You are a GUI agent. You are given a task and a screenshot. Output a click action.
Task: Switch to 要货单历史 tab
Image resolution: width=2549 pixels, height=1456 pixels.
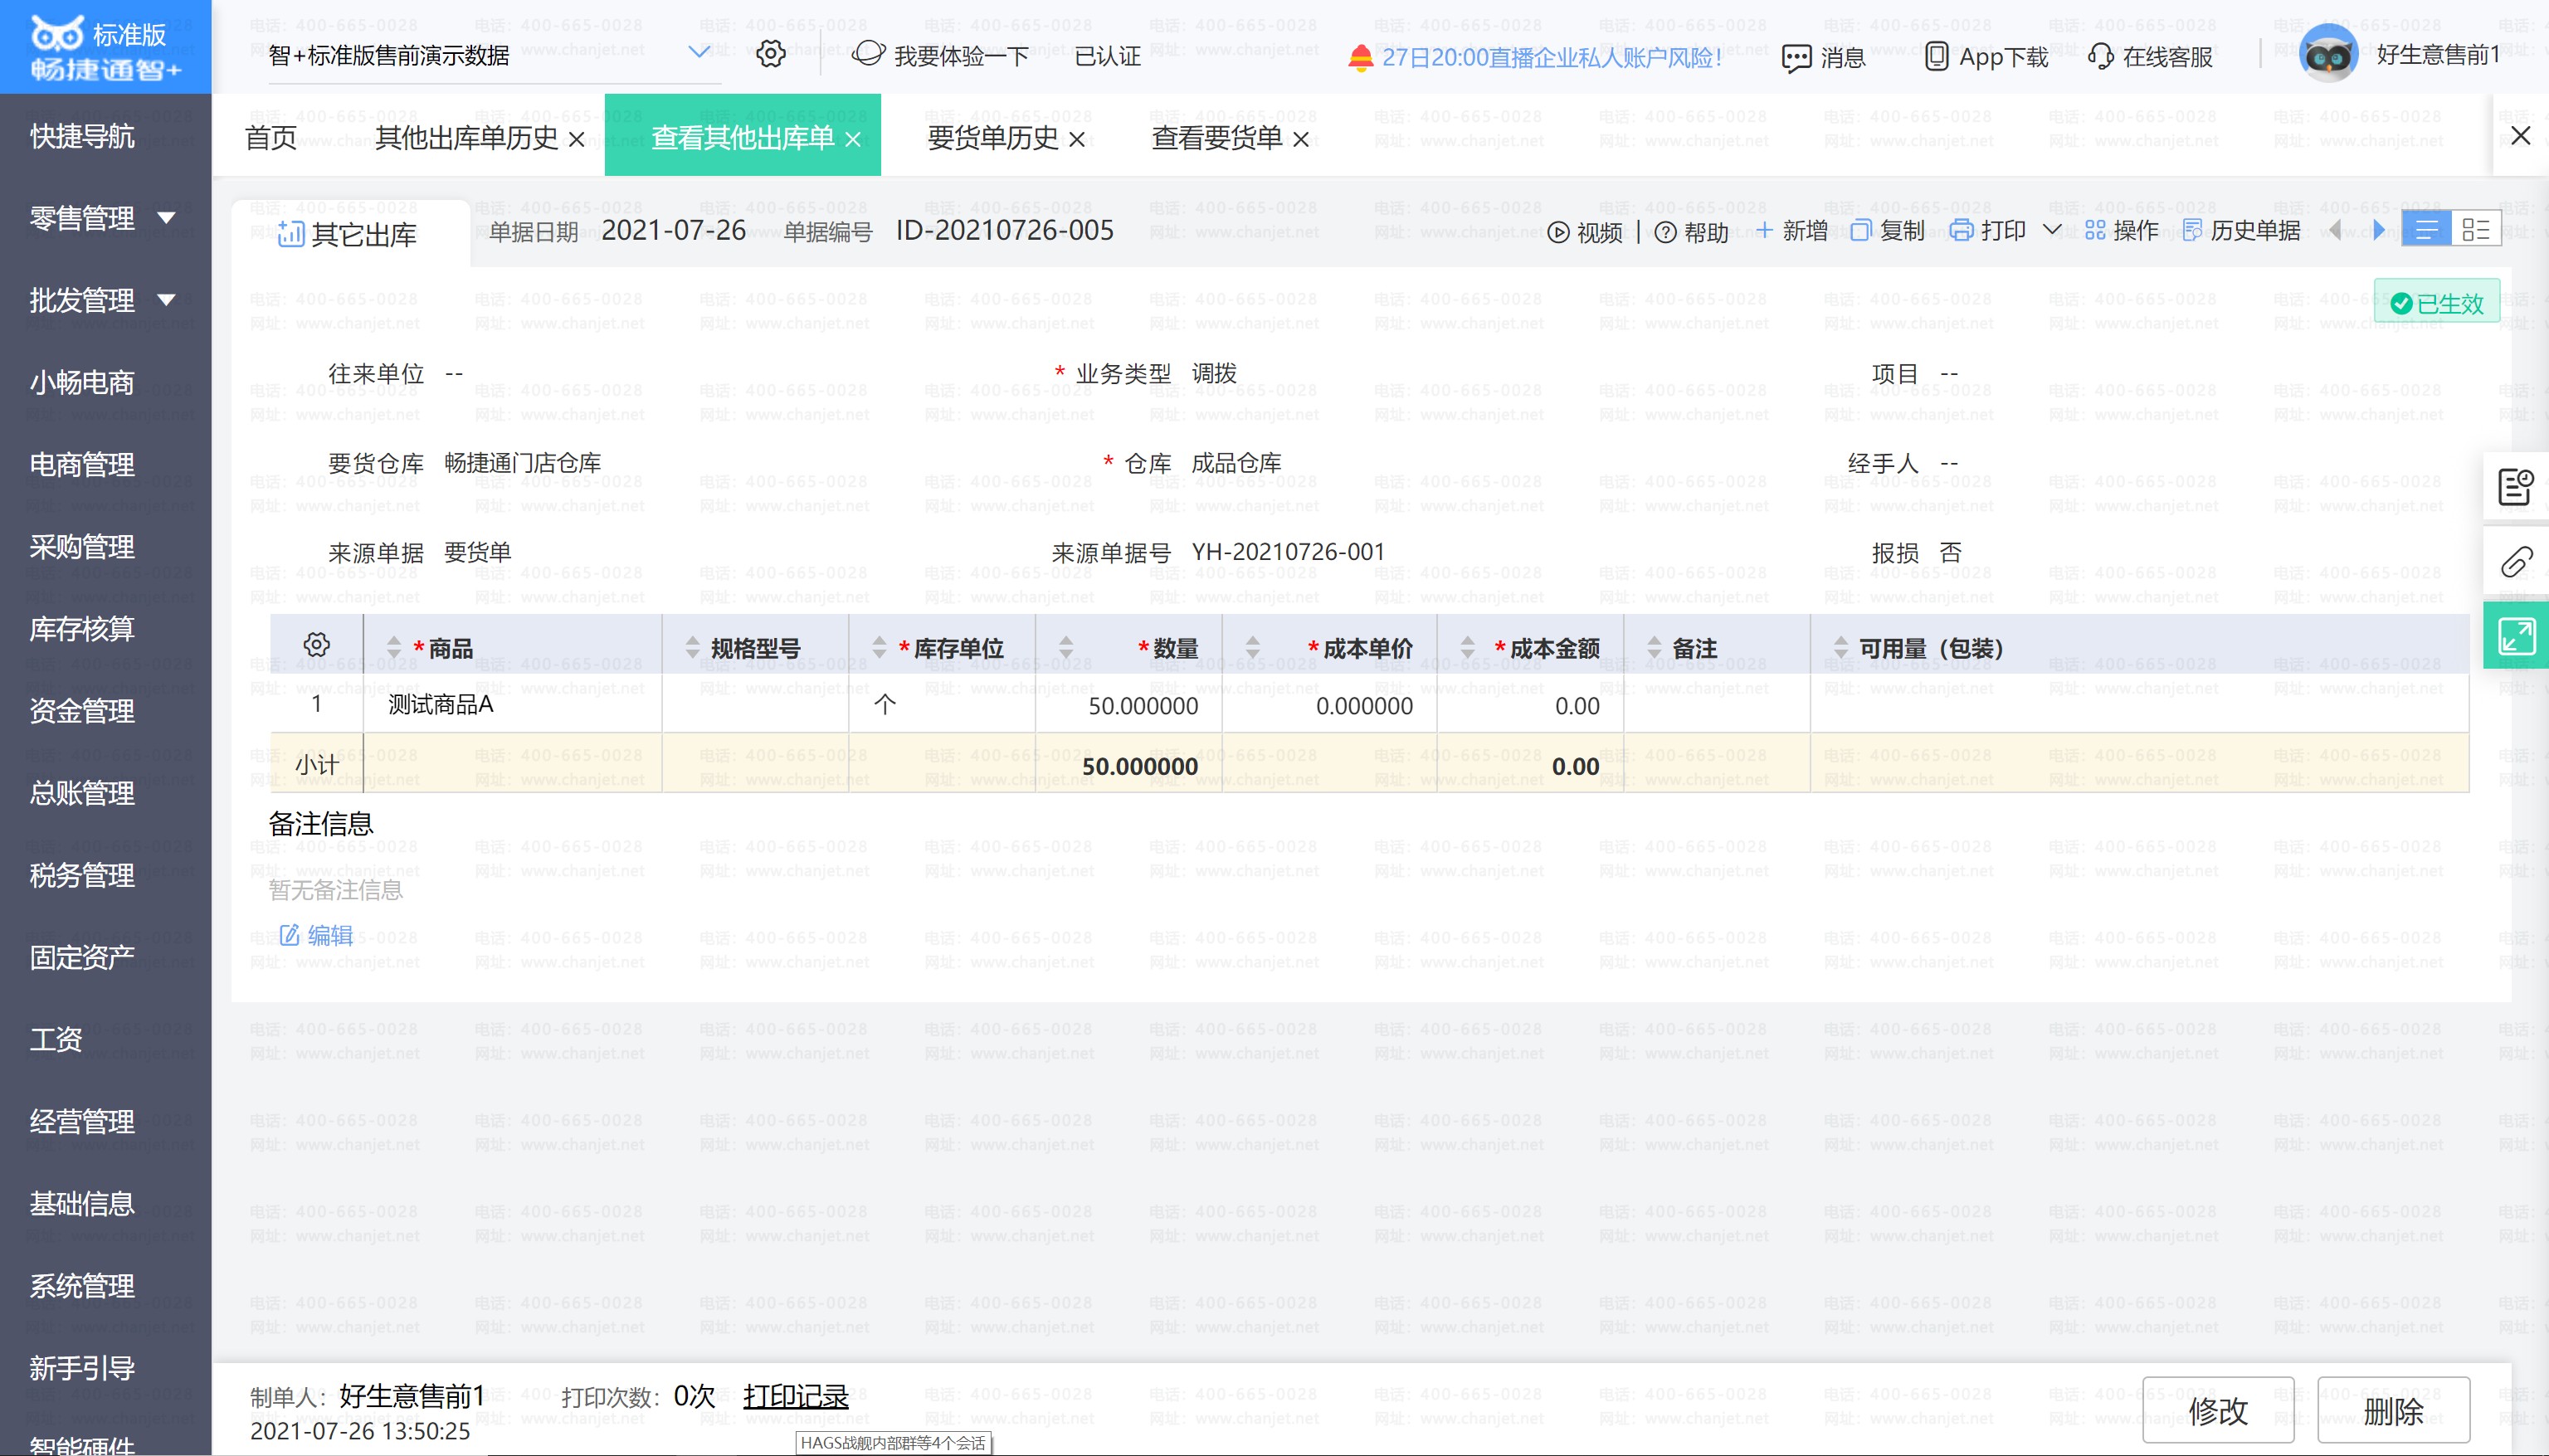pyautogui.click(x=992, y=138)
